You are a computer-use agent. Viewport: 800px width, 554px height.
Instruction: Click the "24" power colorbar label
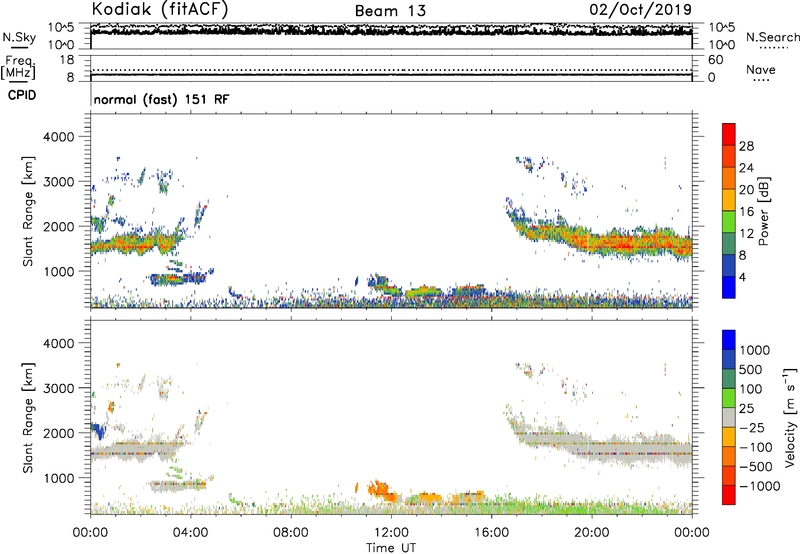pyautogui.click(x=746, y=168)
